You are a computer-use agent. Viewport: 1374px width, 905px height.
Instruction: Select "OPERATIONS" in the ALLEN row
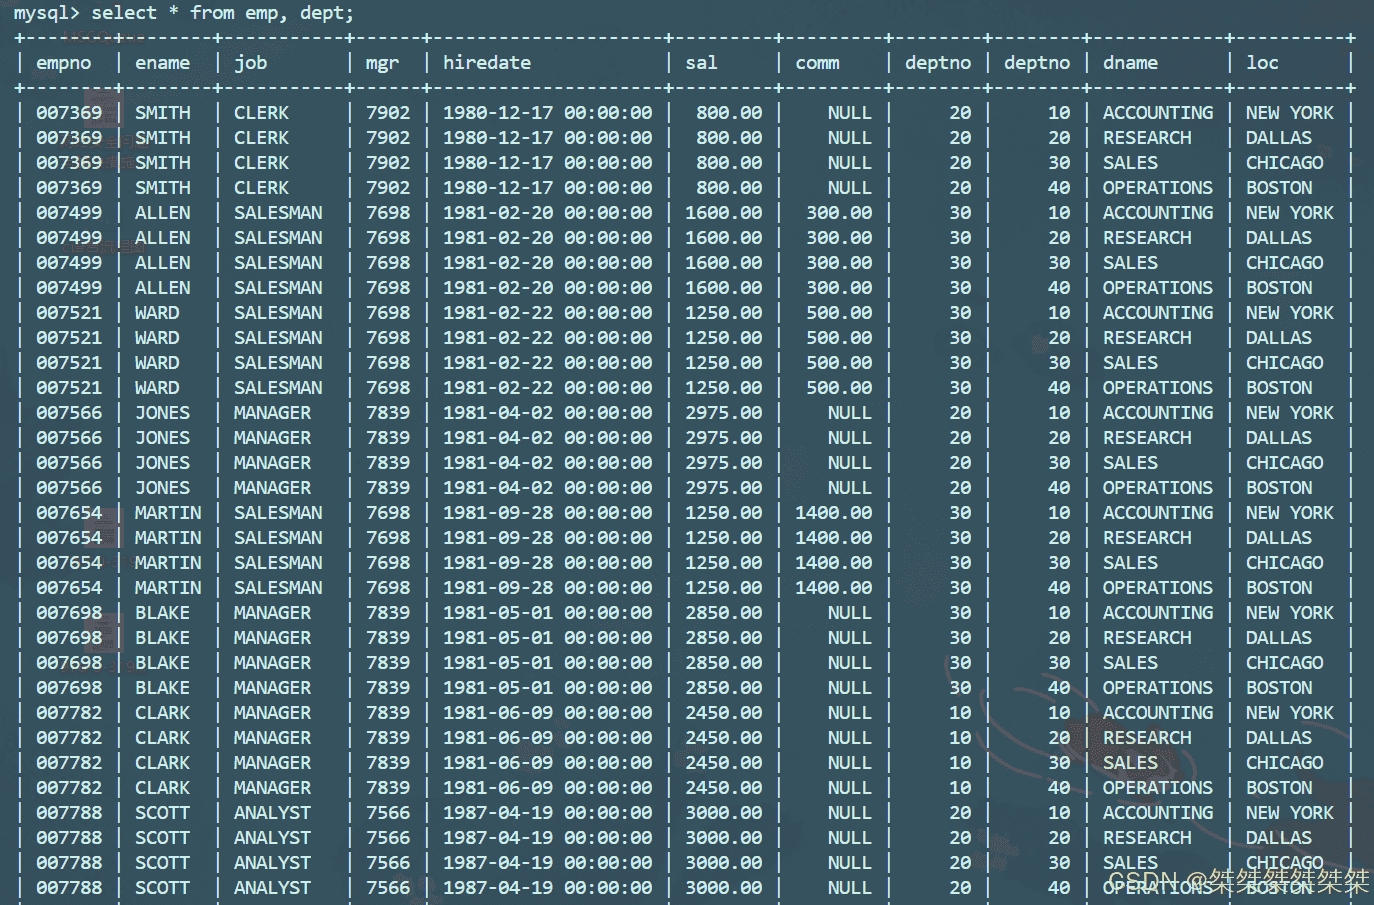[x=1158, y=288]
